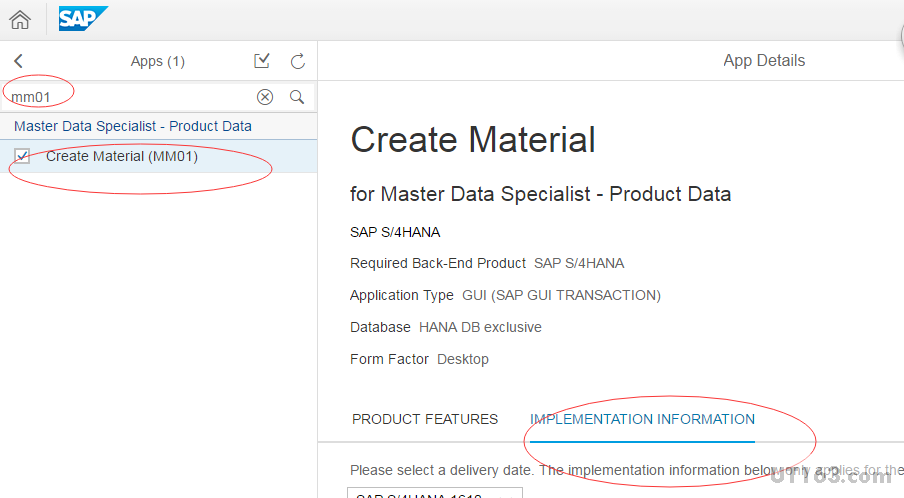Open the delivery date dropdown
The height and width of the screenshot is (498, 904).
click(x=435, y=493)
